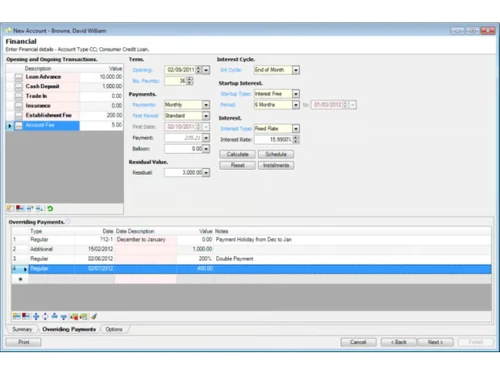Image resolution: width=500 pixels, height=375 pixels.
Task: Click the Cancel button
Action: [x=358, y=342]
